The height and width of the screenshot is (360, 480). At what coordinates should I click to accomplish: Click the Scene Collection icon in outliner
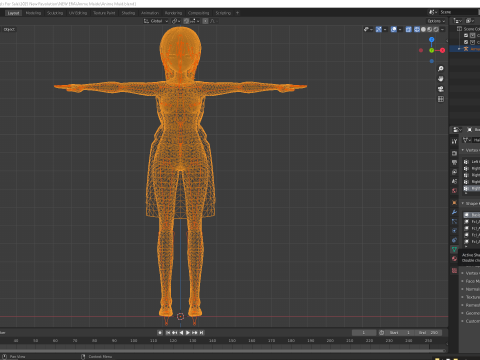(459, 29)
